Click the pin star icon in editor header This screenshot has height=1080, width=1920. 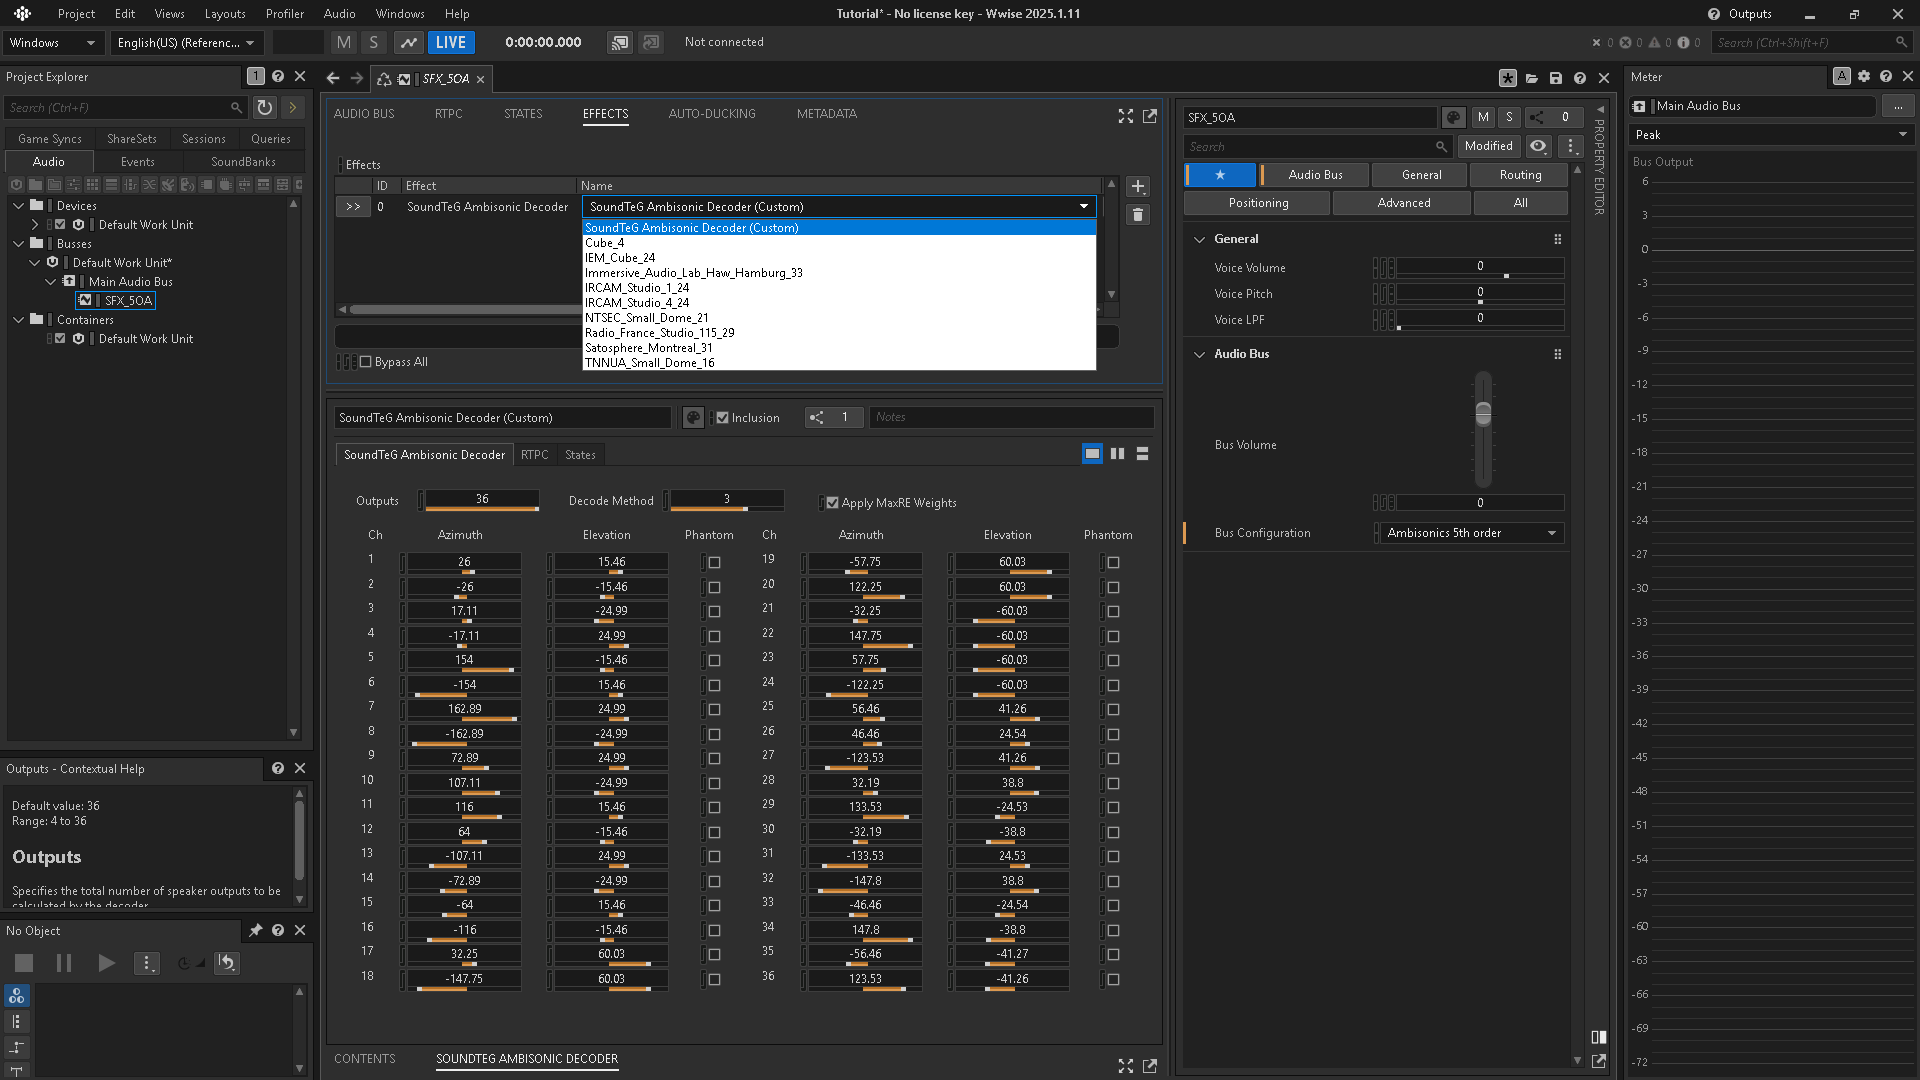[x=1508, y=78]
